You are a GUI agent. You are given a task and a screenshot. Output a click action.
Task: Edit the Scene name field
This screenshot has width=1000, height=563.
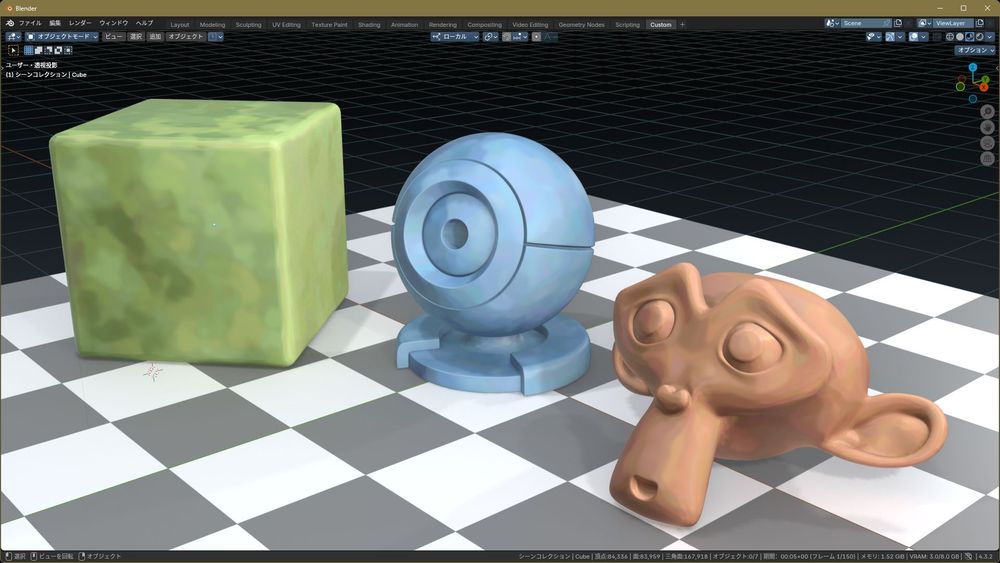coord(866,23)
